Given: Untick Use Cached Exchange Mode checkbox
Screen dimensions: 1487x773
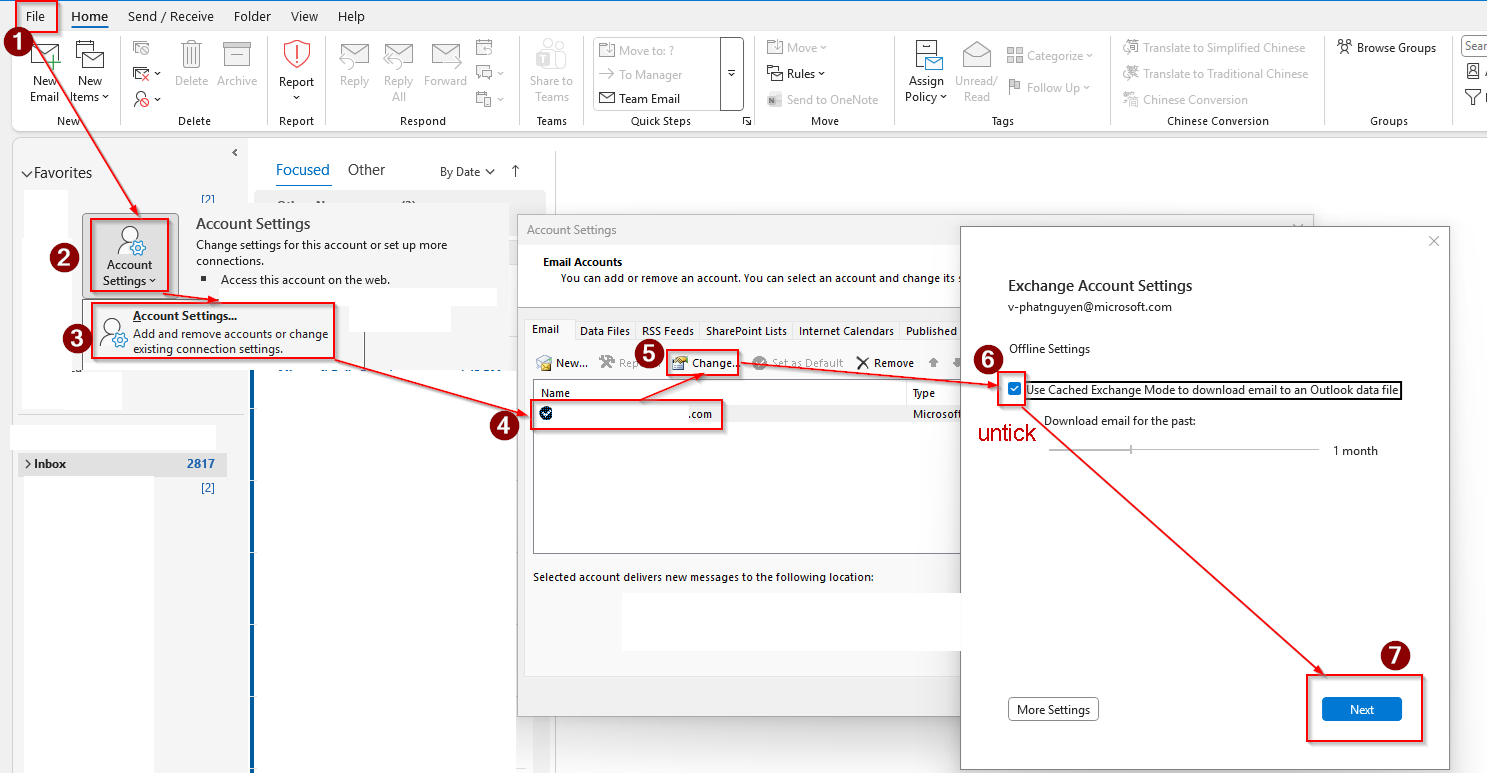Looking at the screenshot, I should (x=1015, y=389).
